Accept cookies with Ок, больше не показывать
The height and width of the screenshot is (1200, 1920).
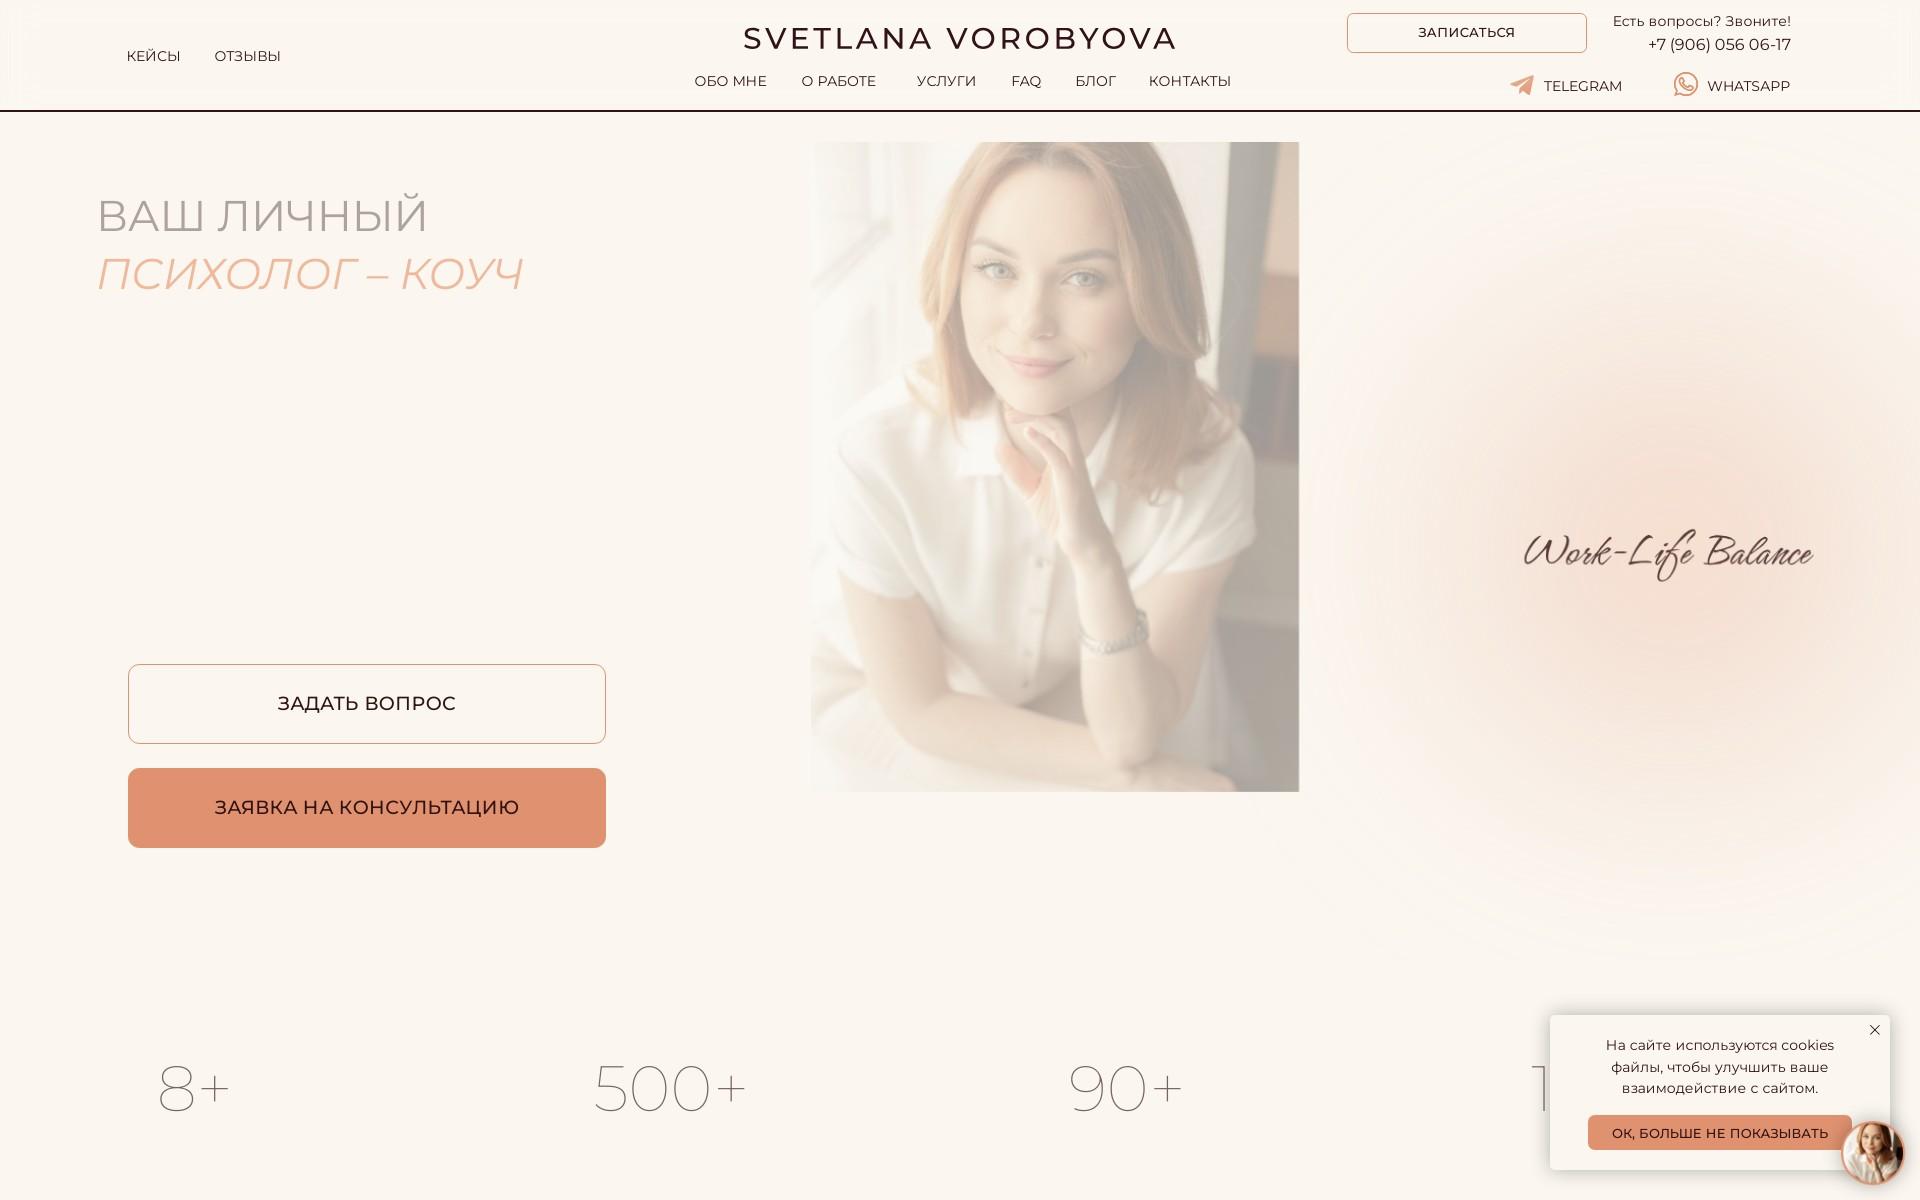[x=1719, y=1133]
